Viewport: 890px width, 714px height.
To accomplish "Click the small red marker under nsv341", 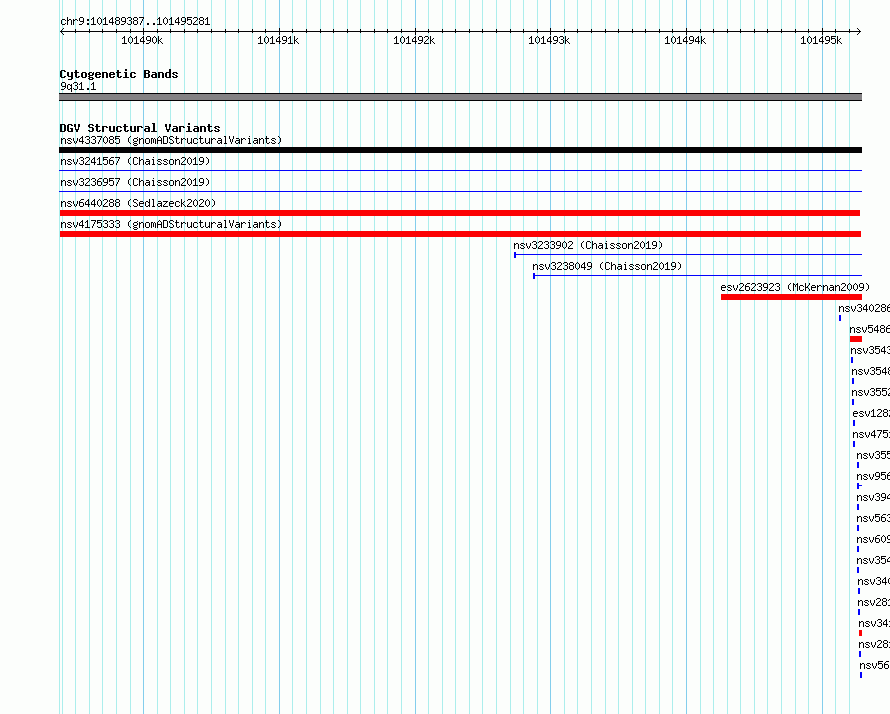I will click(860, 633).
